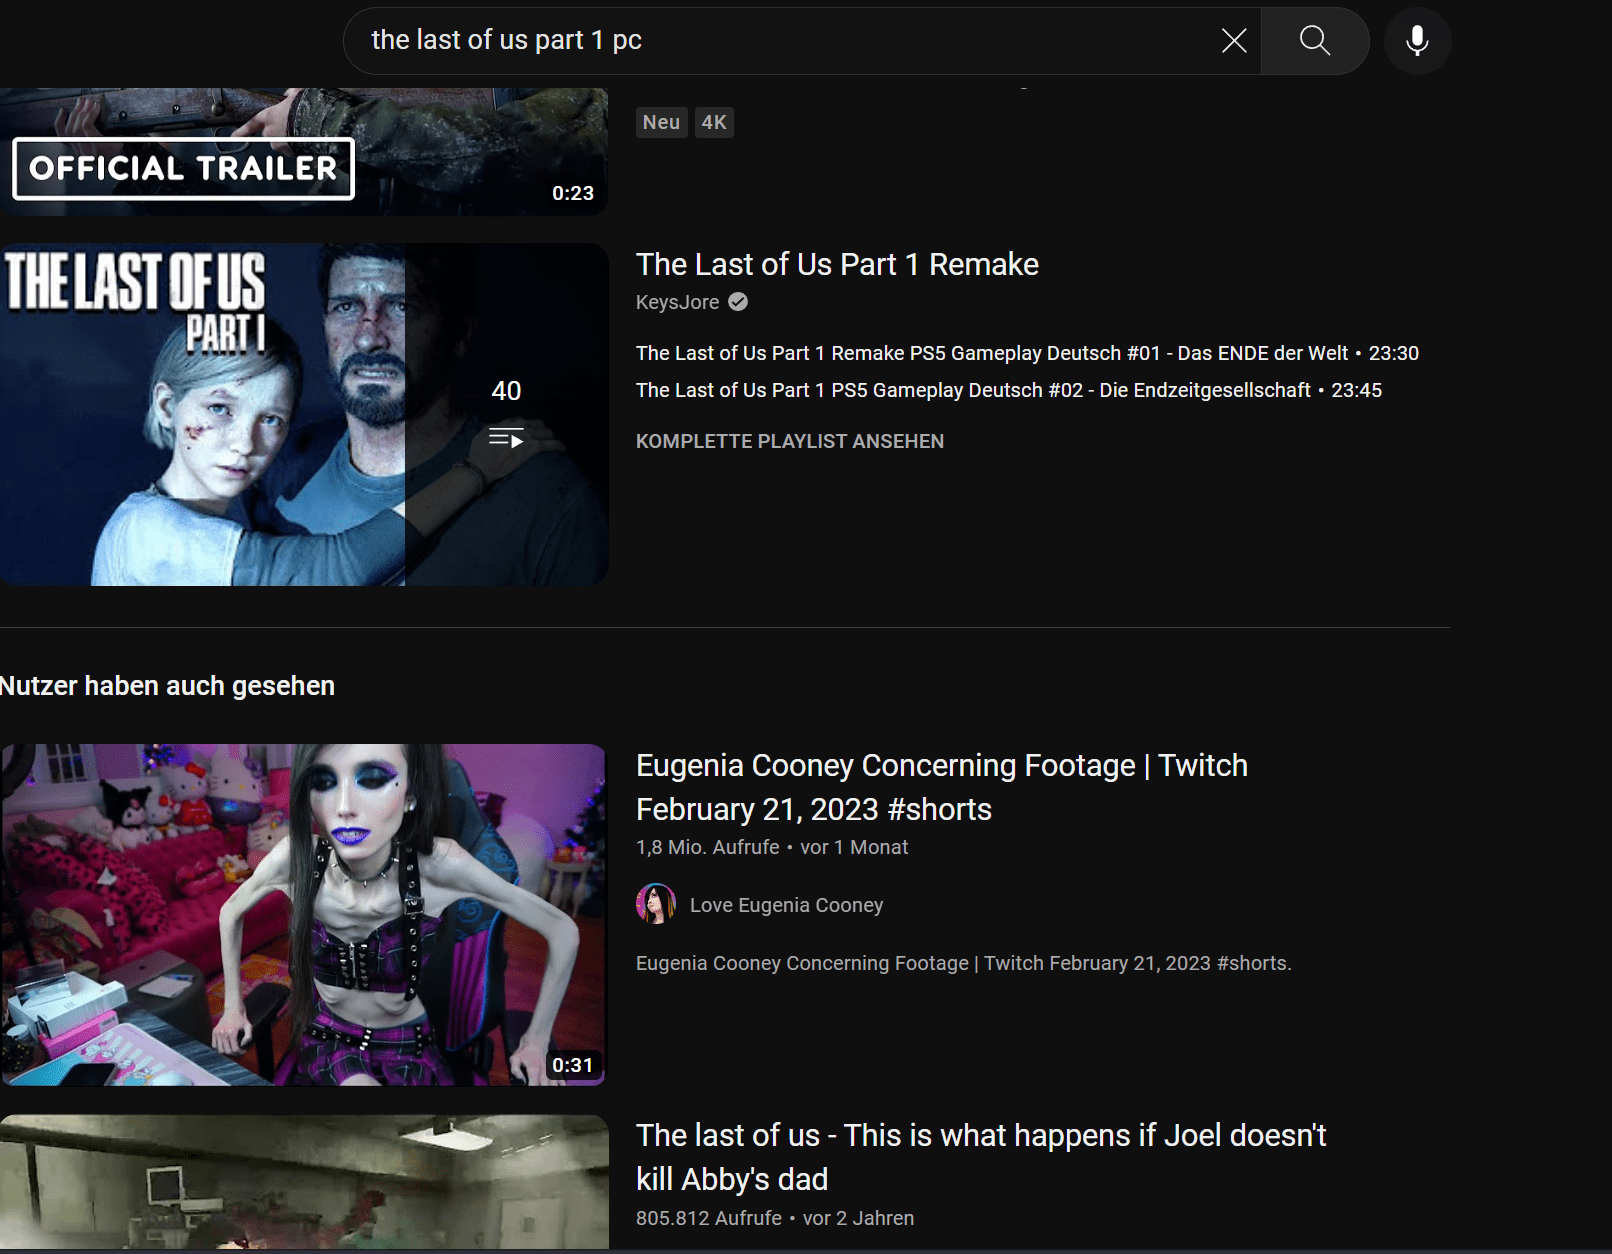1612x1254 pixels.
Task: Click the playlist video count 40
Action: 506,390
